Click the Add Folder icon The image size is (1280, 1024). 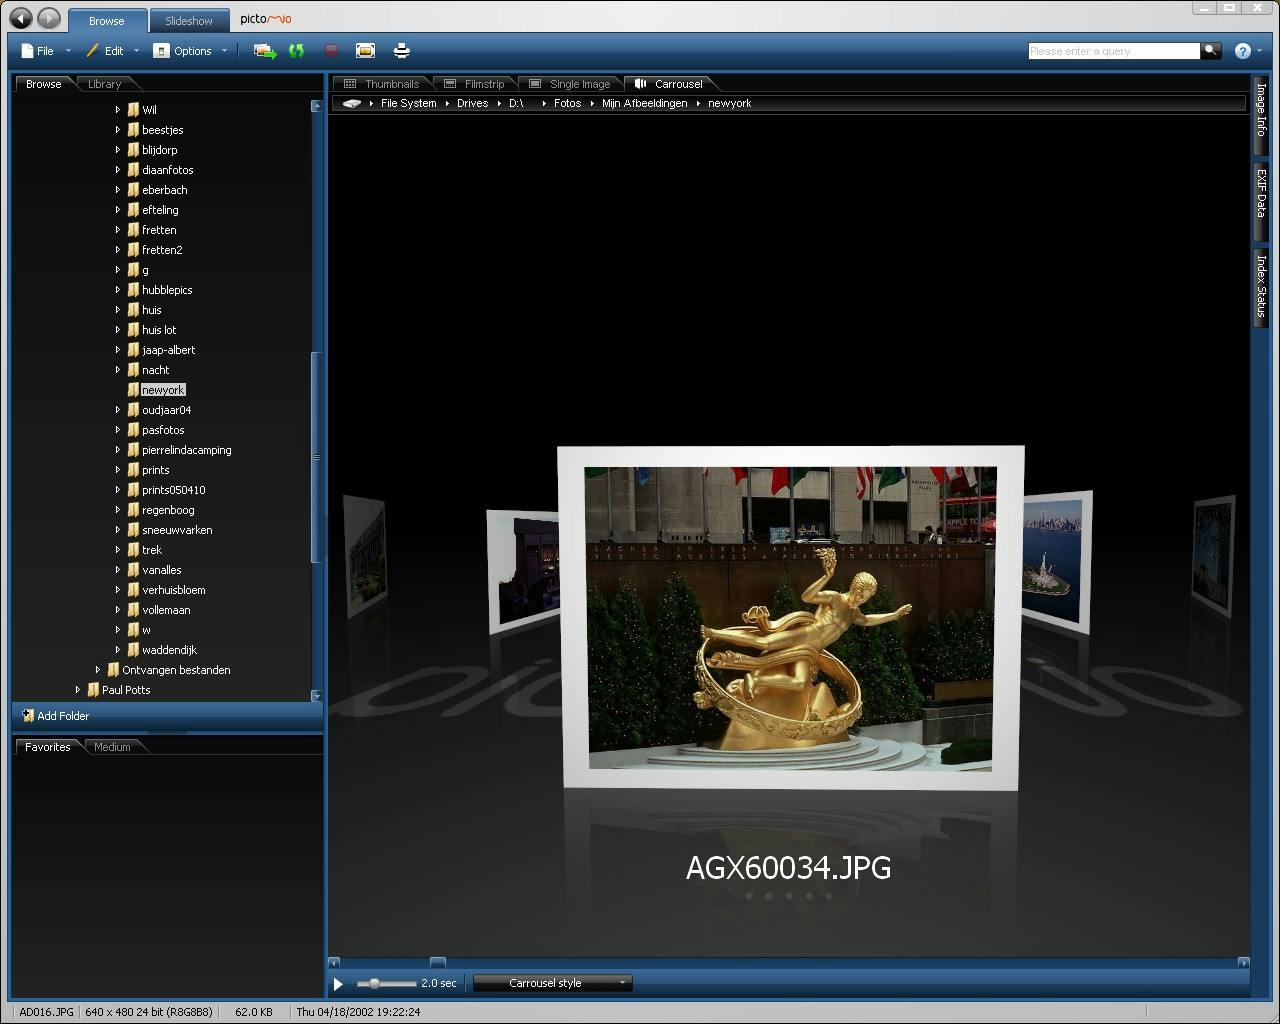(x=28, y=716)
